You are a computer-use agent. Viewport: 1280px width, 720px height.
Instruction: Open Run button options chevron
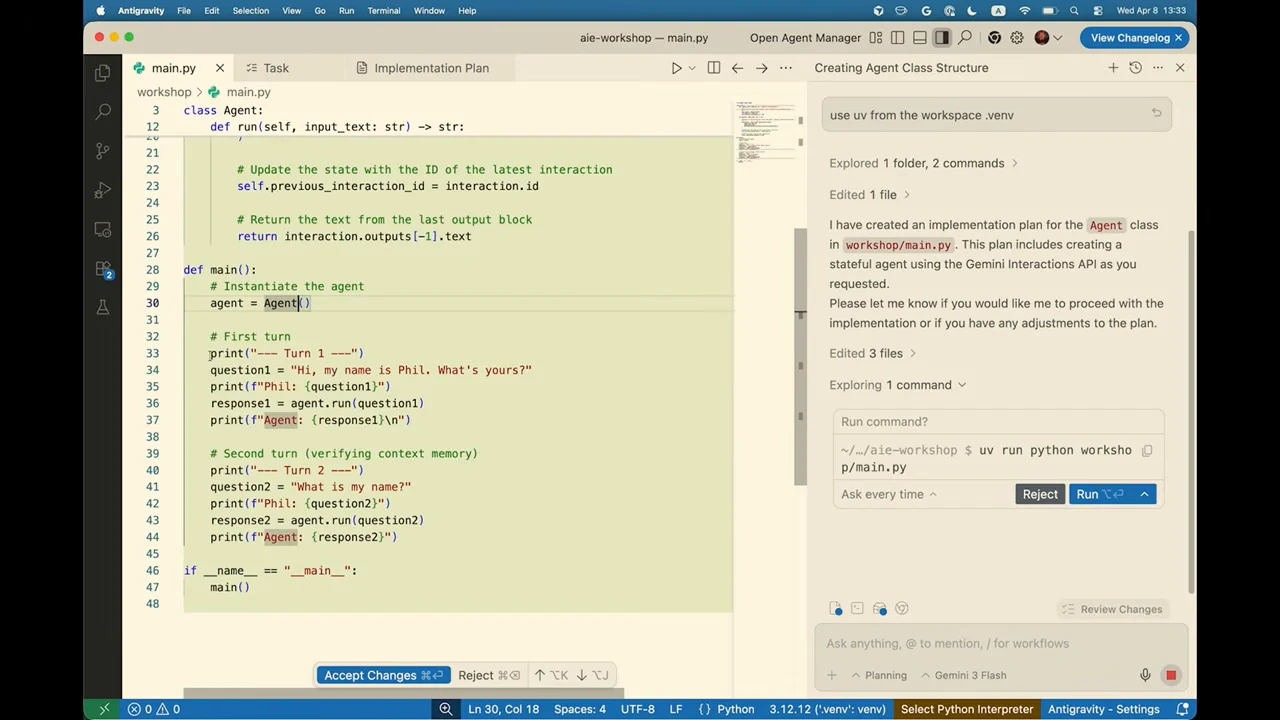pos(1144,494)
